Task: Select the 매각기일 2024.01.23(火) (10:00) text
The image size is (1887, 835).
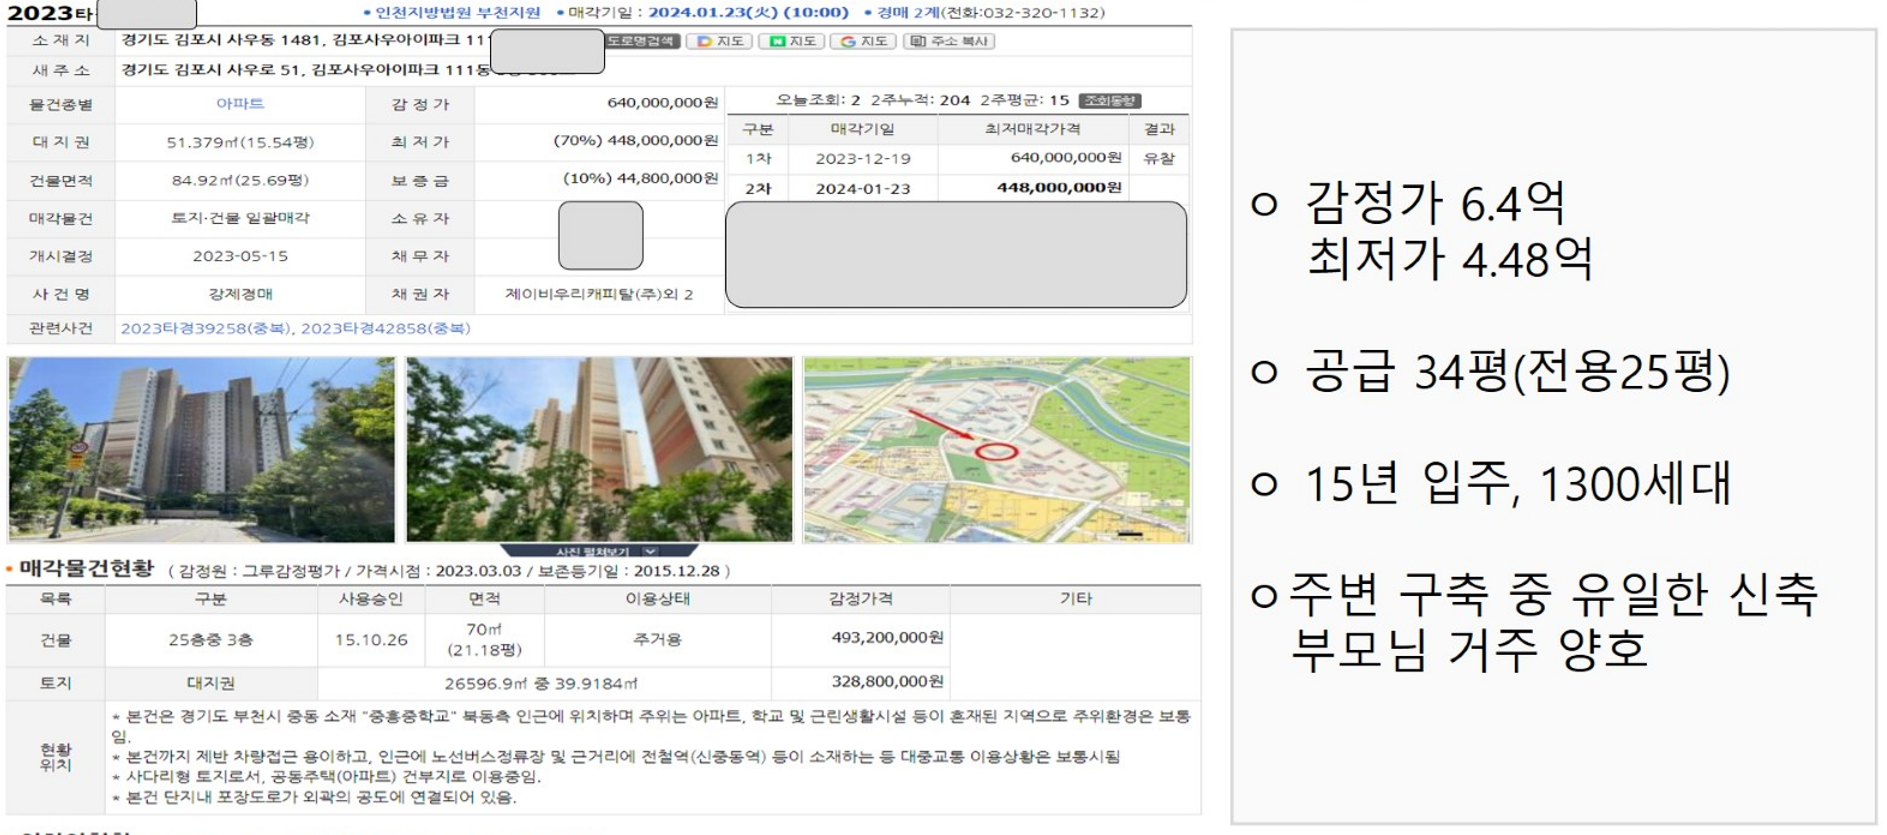Action: (x=707, y=12)
